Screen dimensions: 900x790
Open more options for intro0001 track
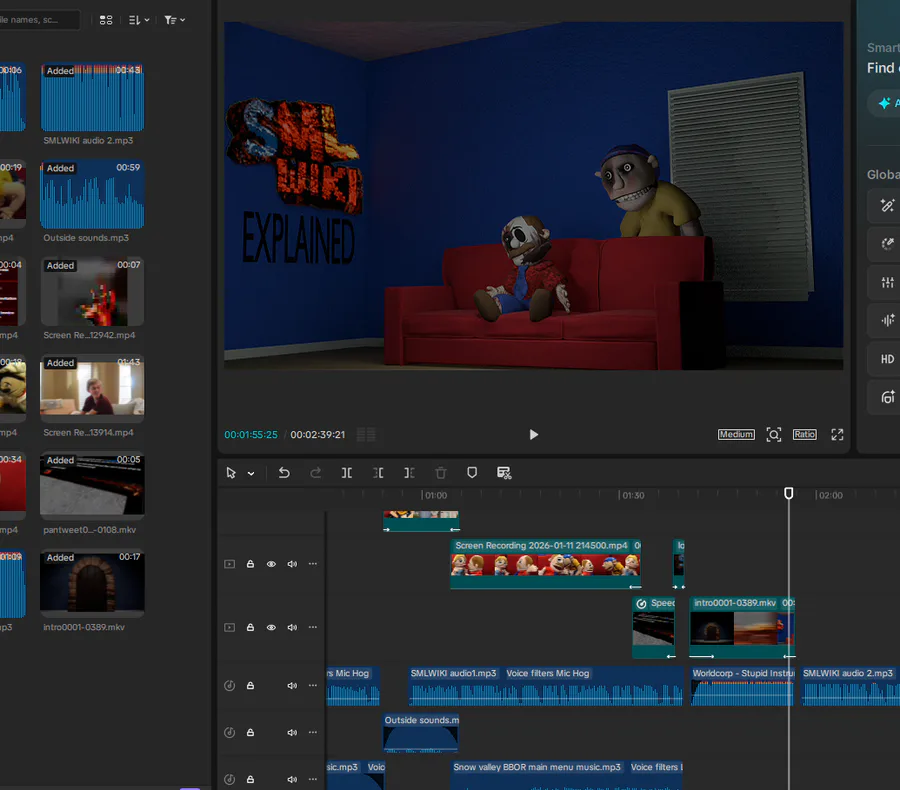(x=313, y=627)
